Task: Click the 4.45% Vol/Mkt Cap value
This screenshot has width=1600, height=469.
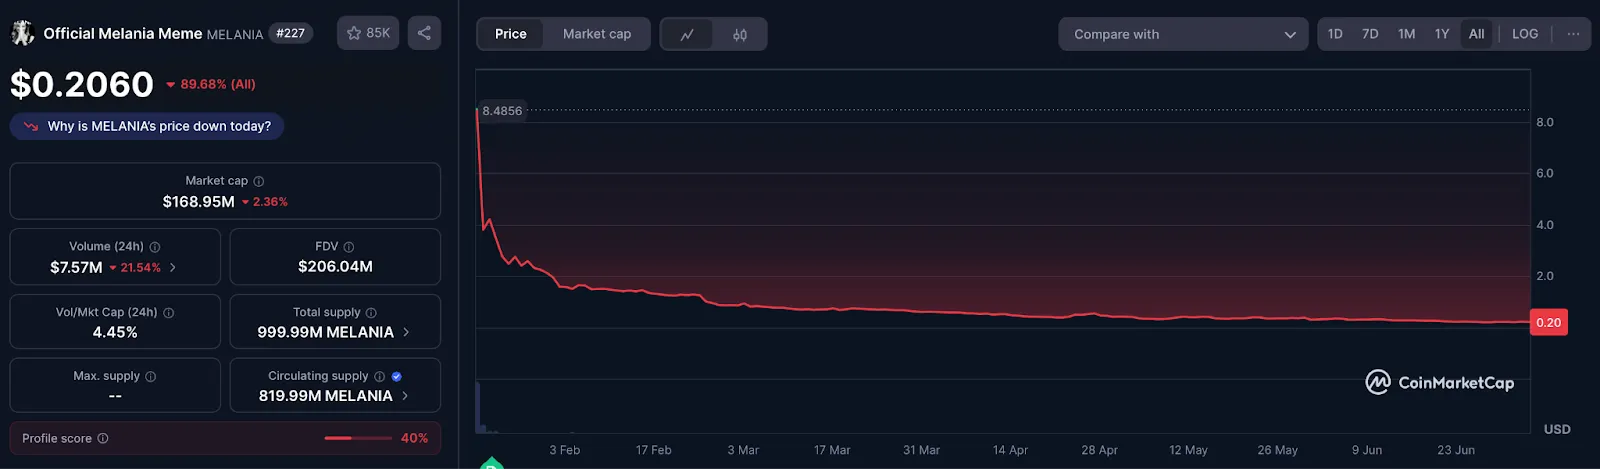Action: click(x=115, y=332)
